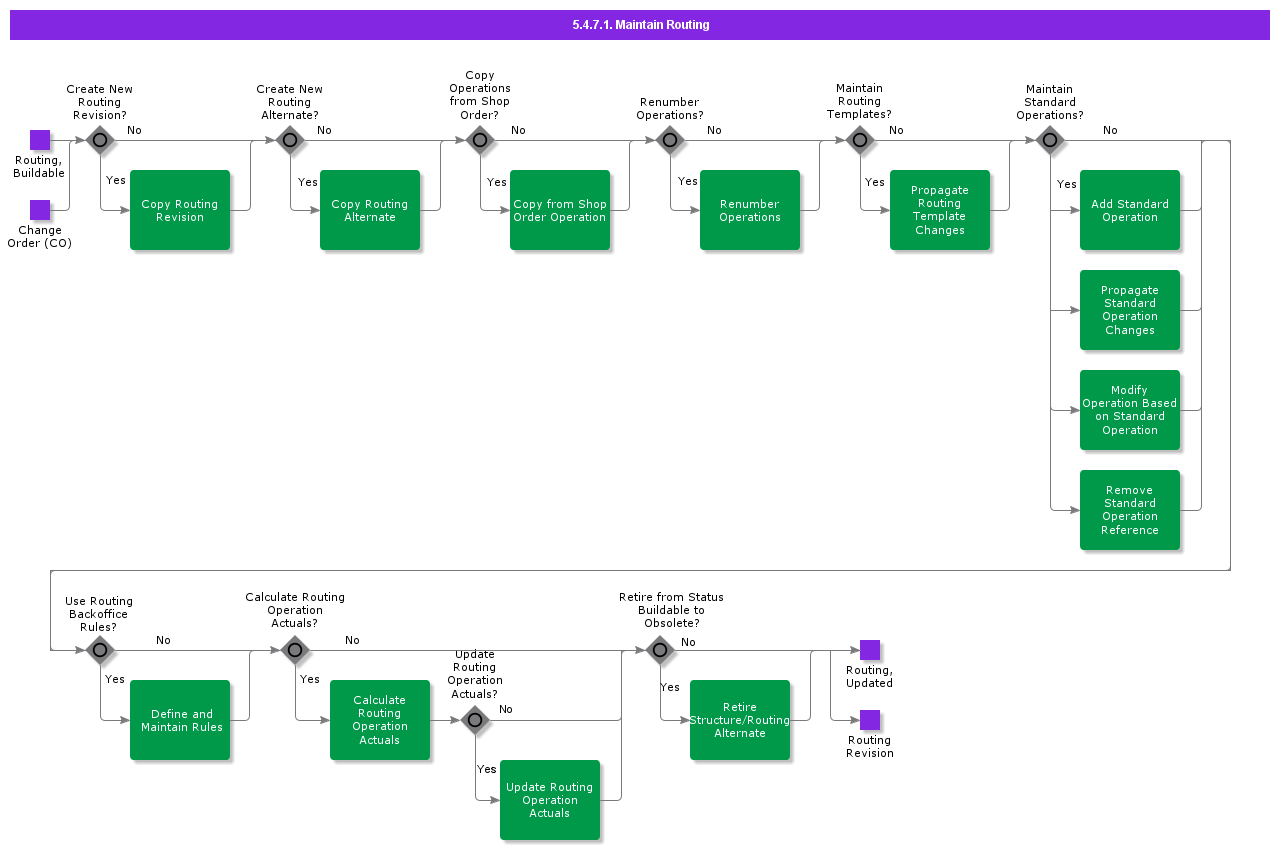Open the Add Standard Operation activity

(x=1130, y=210)
